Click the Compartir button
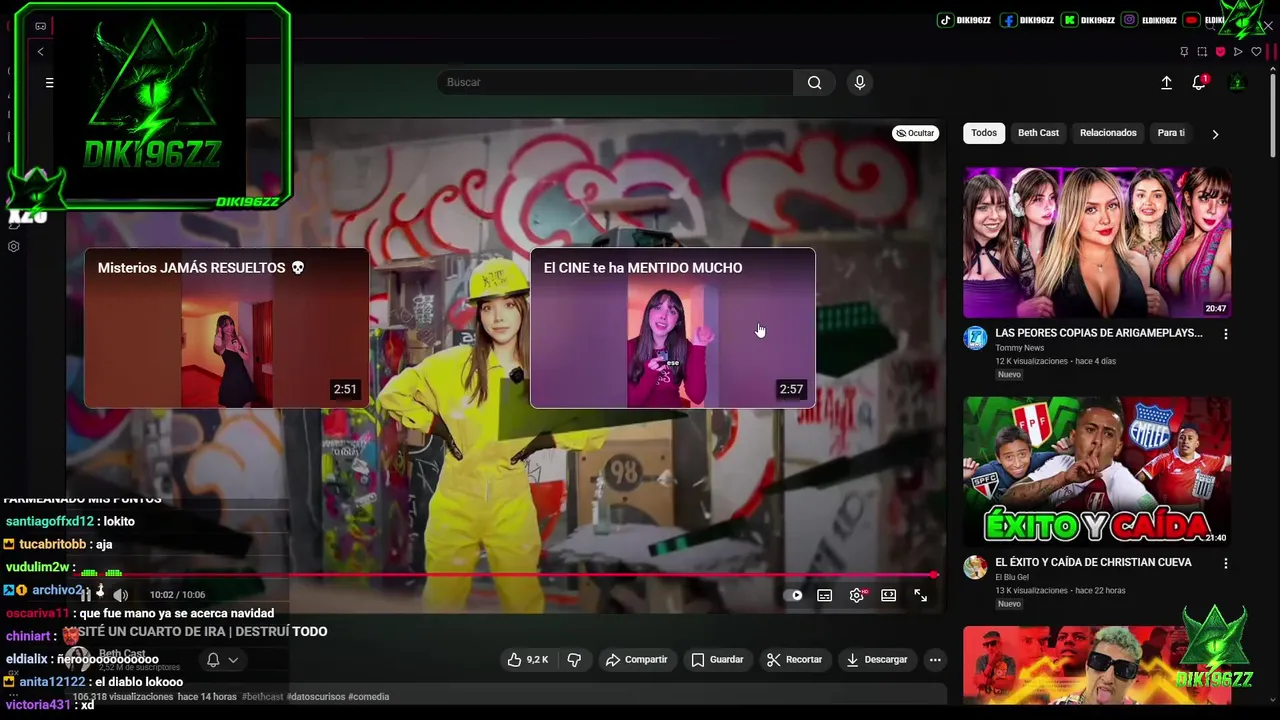Viewport: 1280px width, 720px height. point(637,660)
